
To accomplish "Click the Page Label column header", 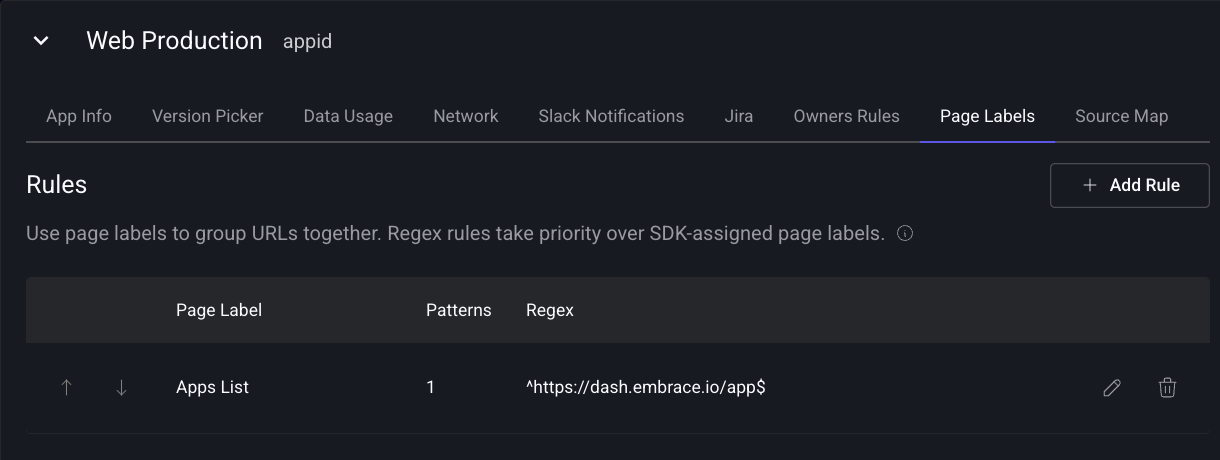I will click(x=219, y=310).
